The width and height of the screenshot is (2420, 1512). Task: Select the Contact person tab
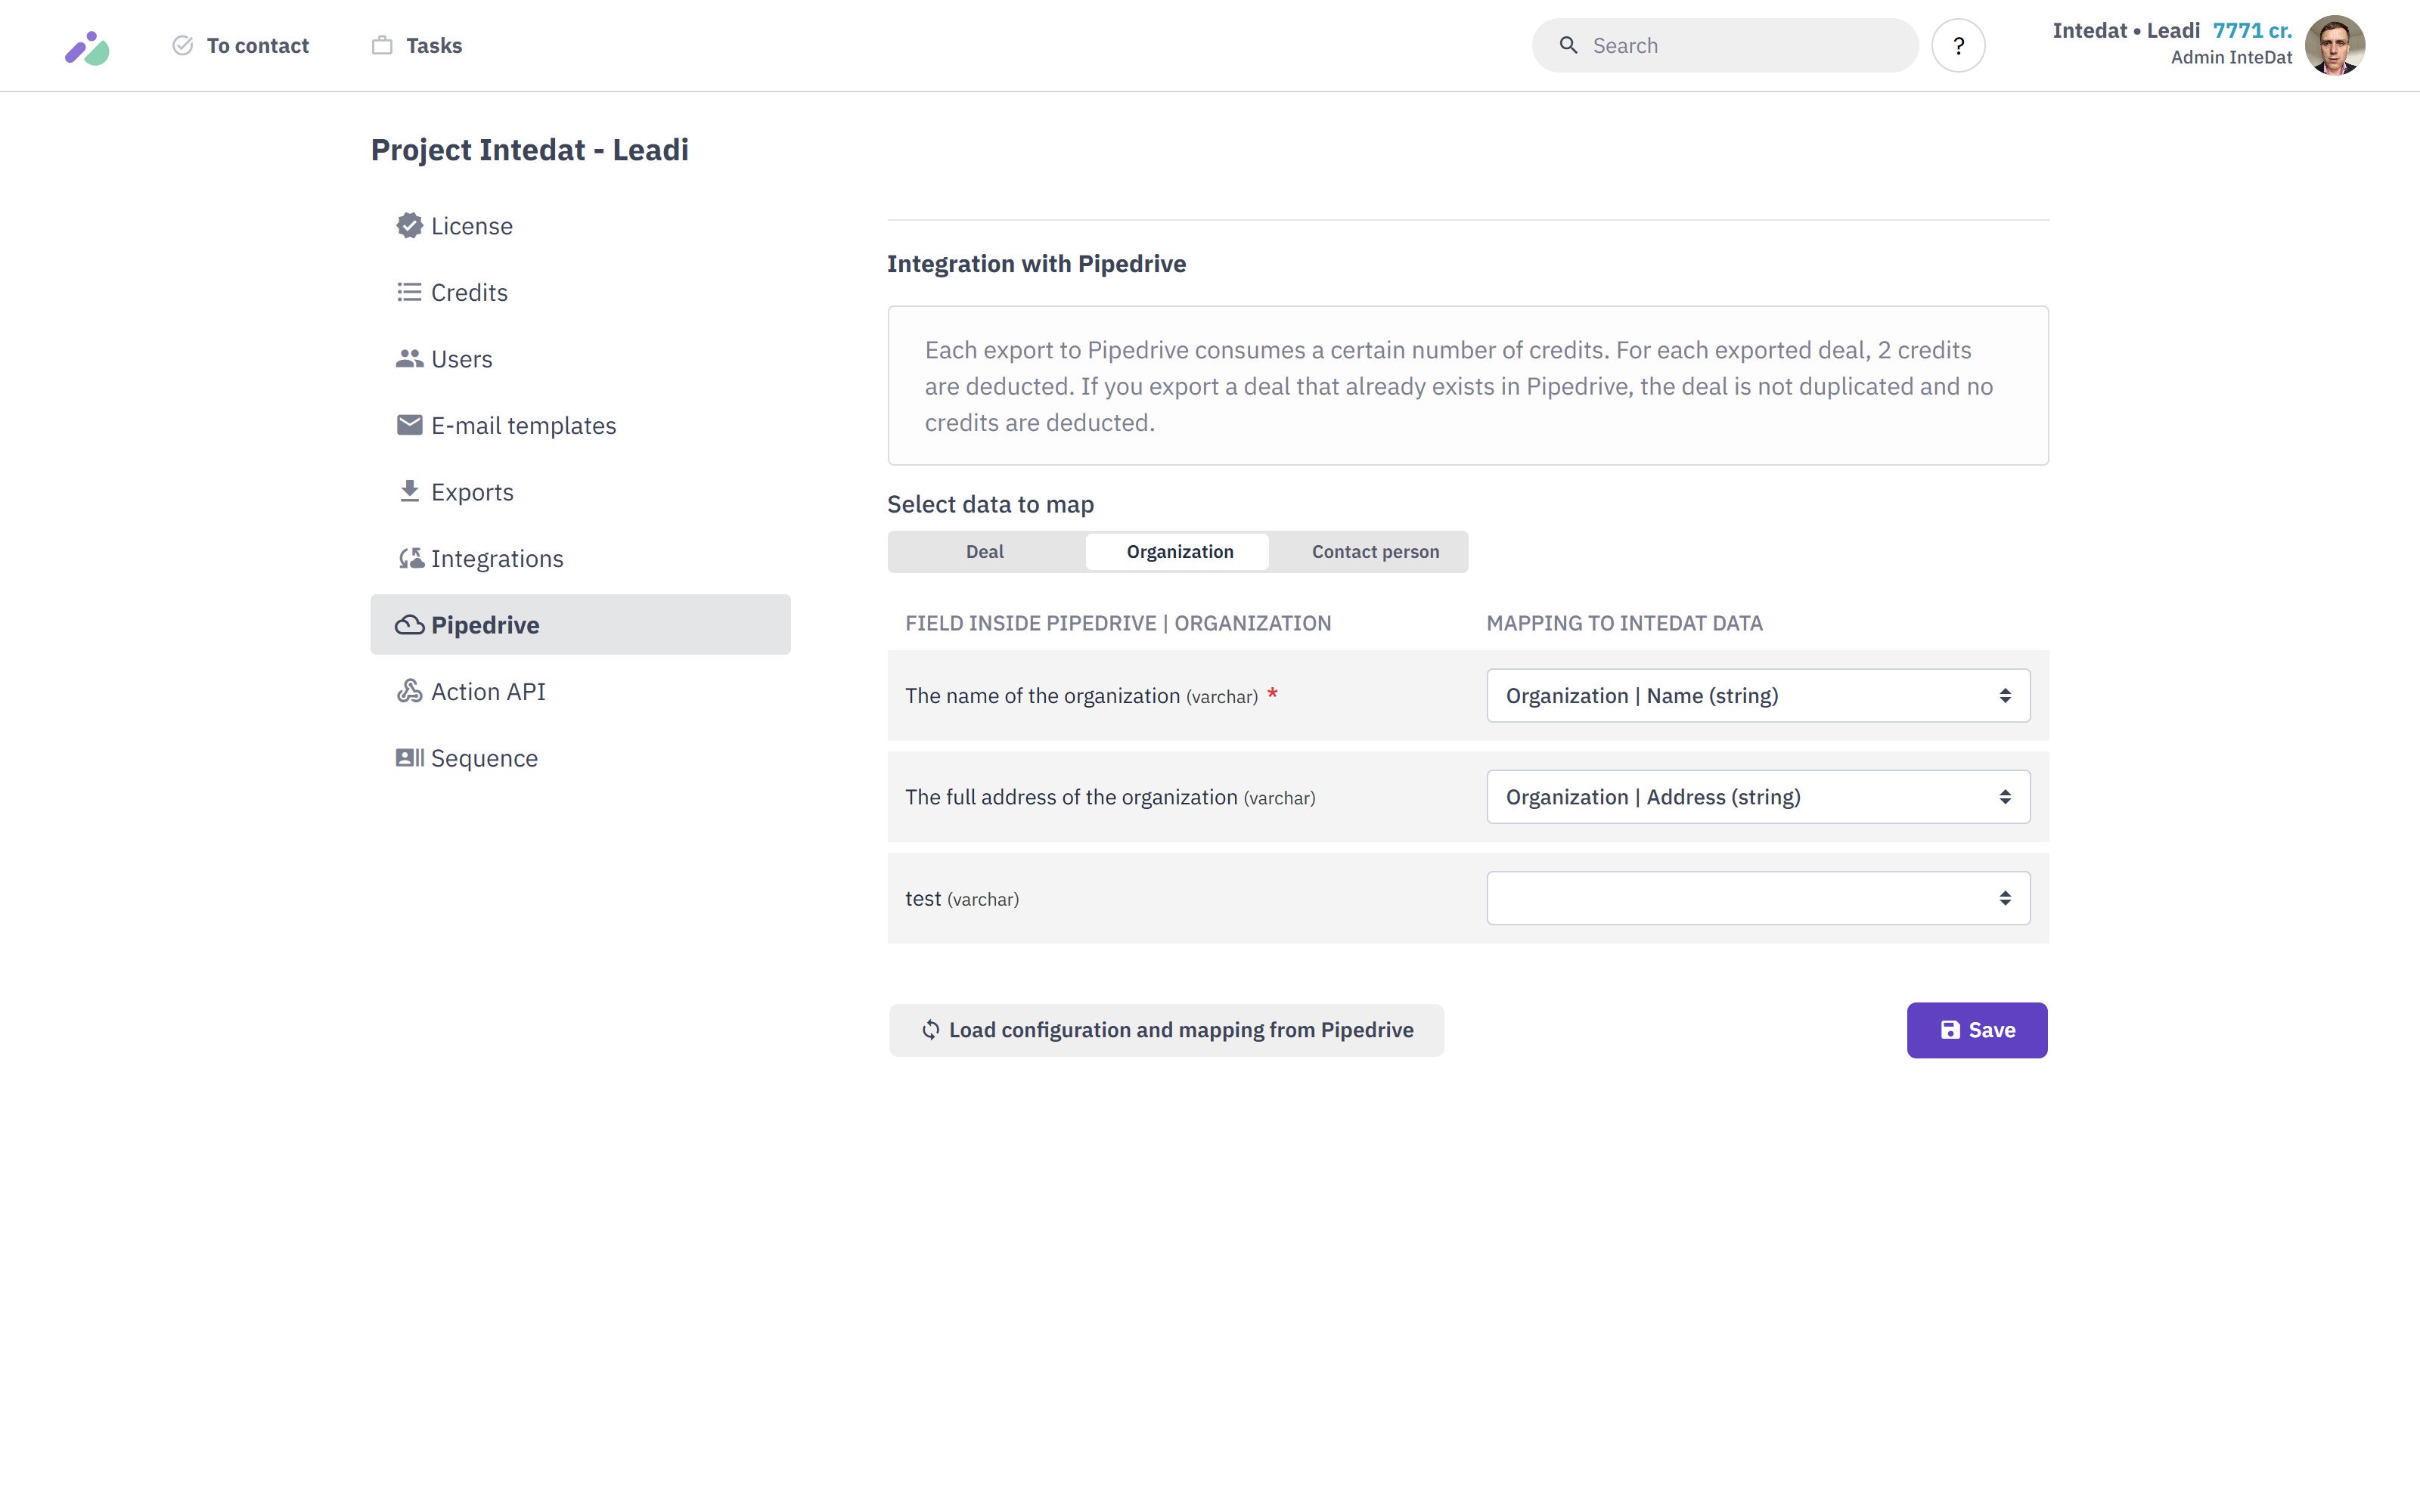pyautogui.click(x=1374, y=552)
